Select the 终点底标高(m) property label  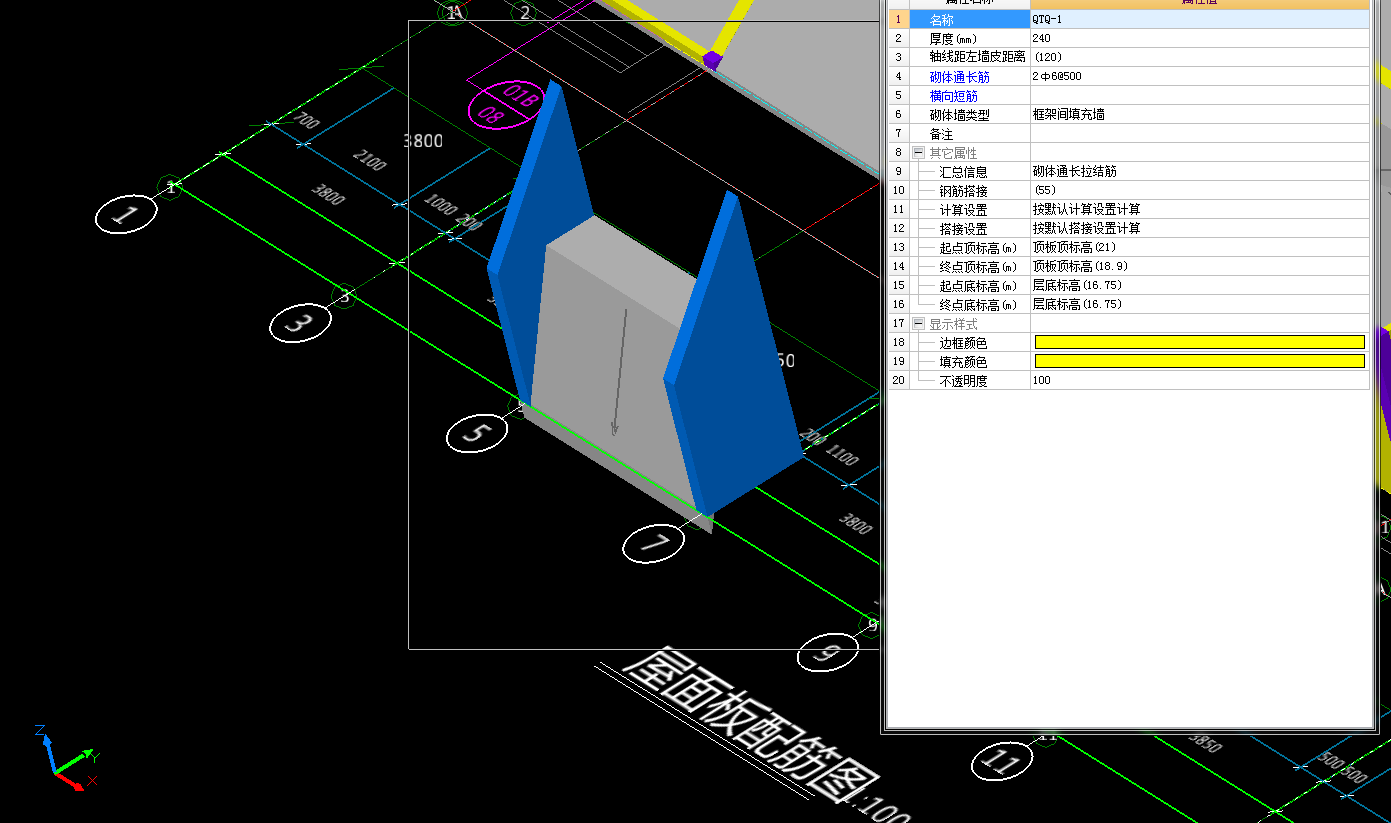(x=978, y=305)
